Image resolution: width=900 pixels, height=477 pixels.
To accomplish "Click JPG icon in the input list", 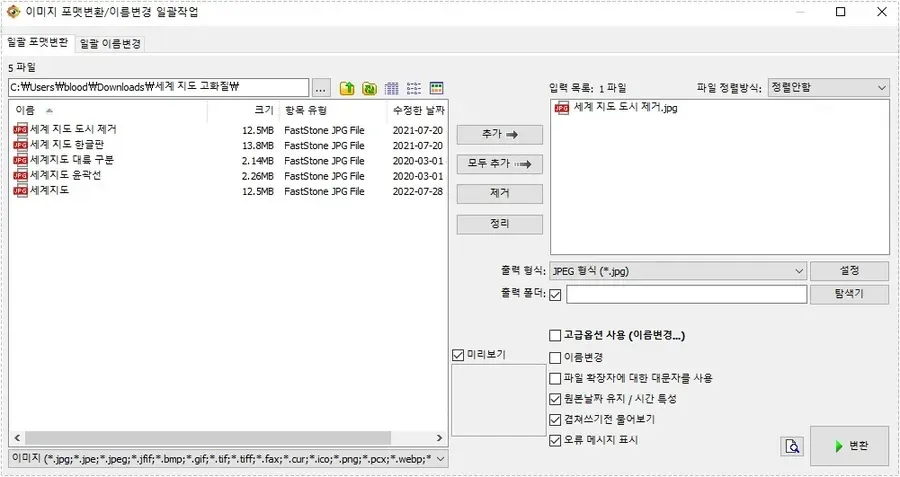I will coord(562,108).
